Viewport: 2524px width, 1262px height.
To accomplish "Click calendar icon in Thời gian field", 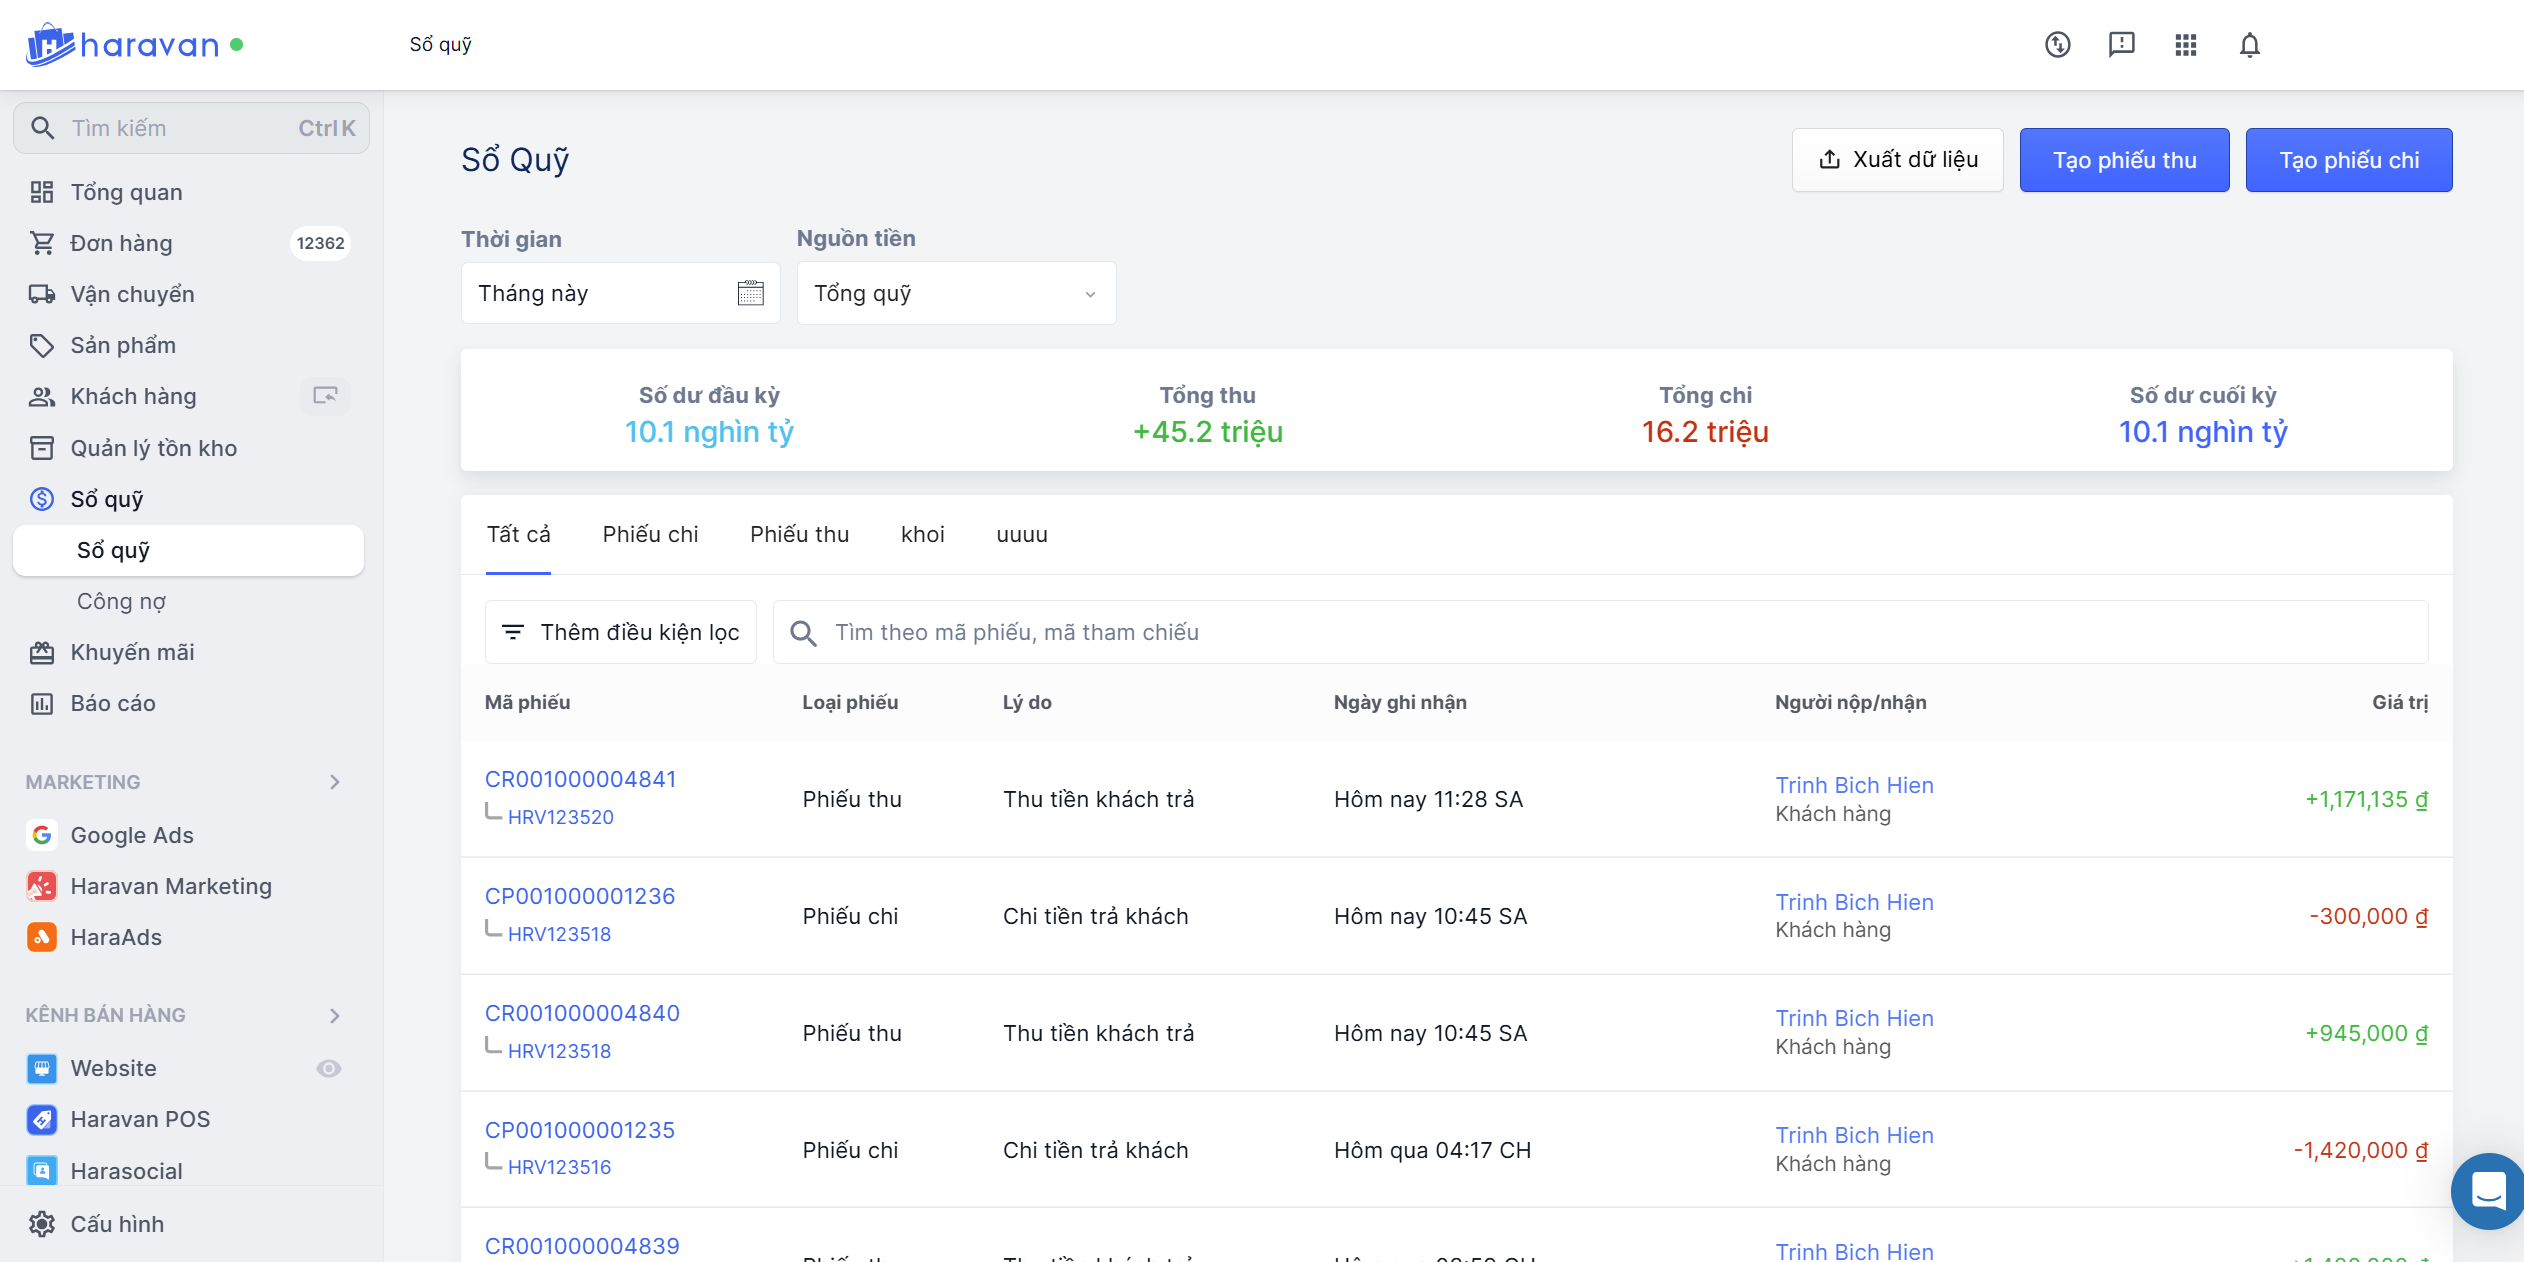I will tap(750, 293).
